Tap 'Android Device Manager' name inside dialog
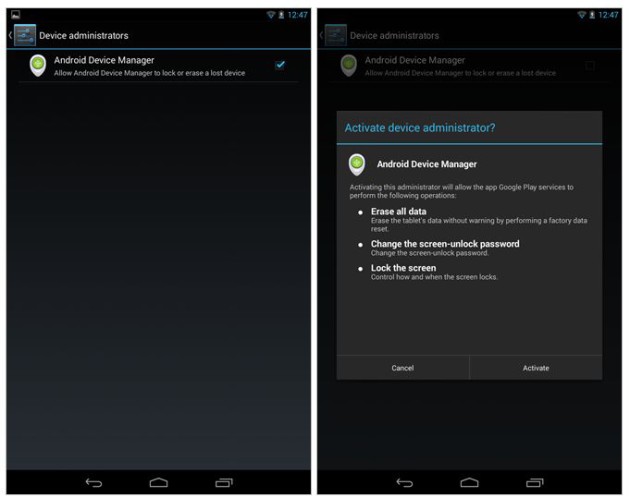 pos(427,164)
